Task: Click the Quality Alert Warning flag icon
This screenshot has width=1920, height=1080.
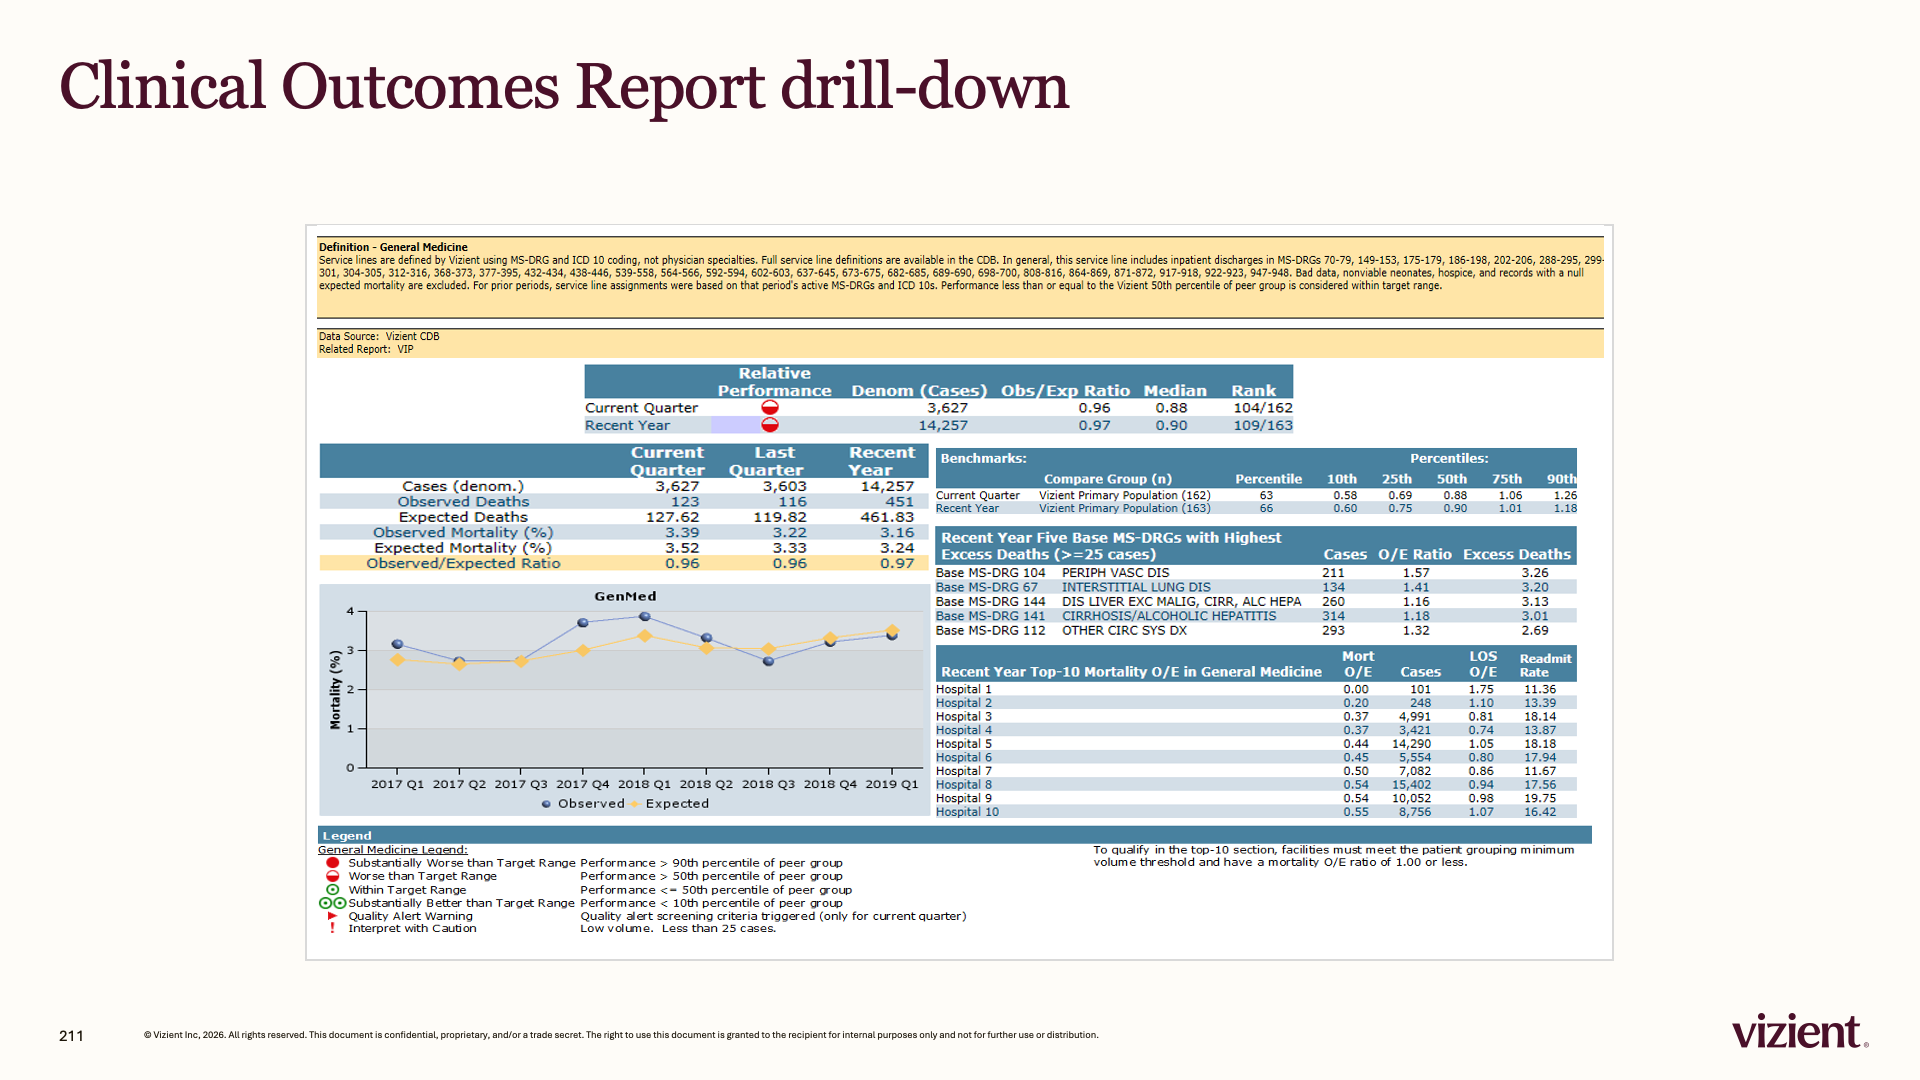Action: click(333, 916)
